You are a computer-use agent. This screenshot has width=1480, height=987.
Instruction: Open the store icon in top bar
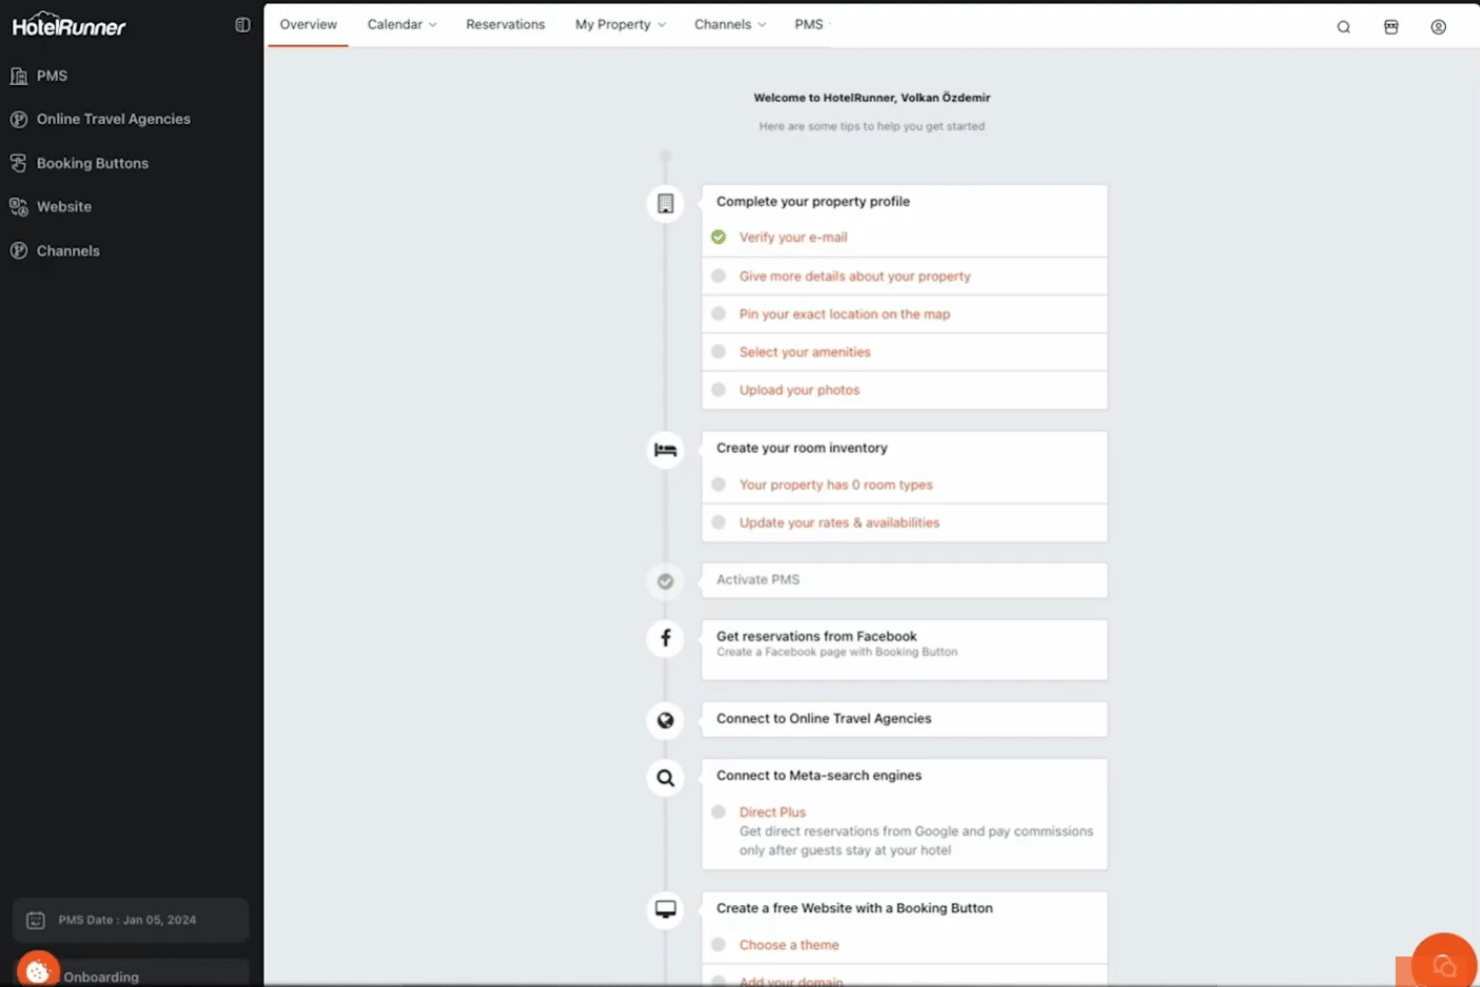[1391, 27]
